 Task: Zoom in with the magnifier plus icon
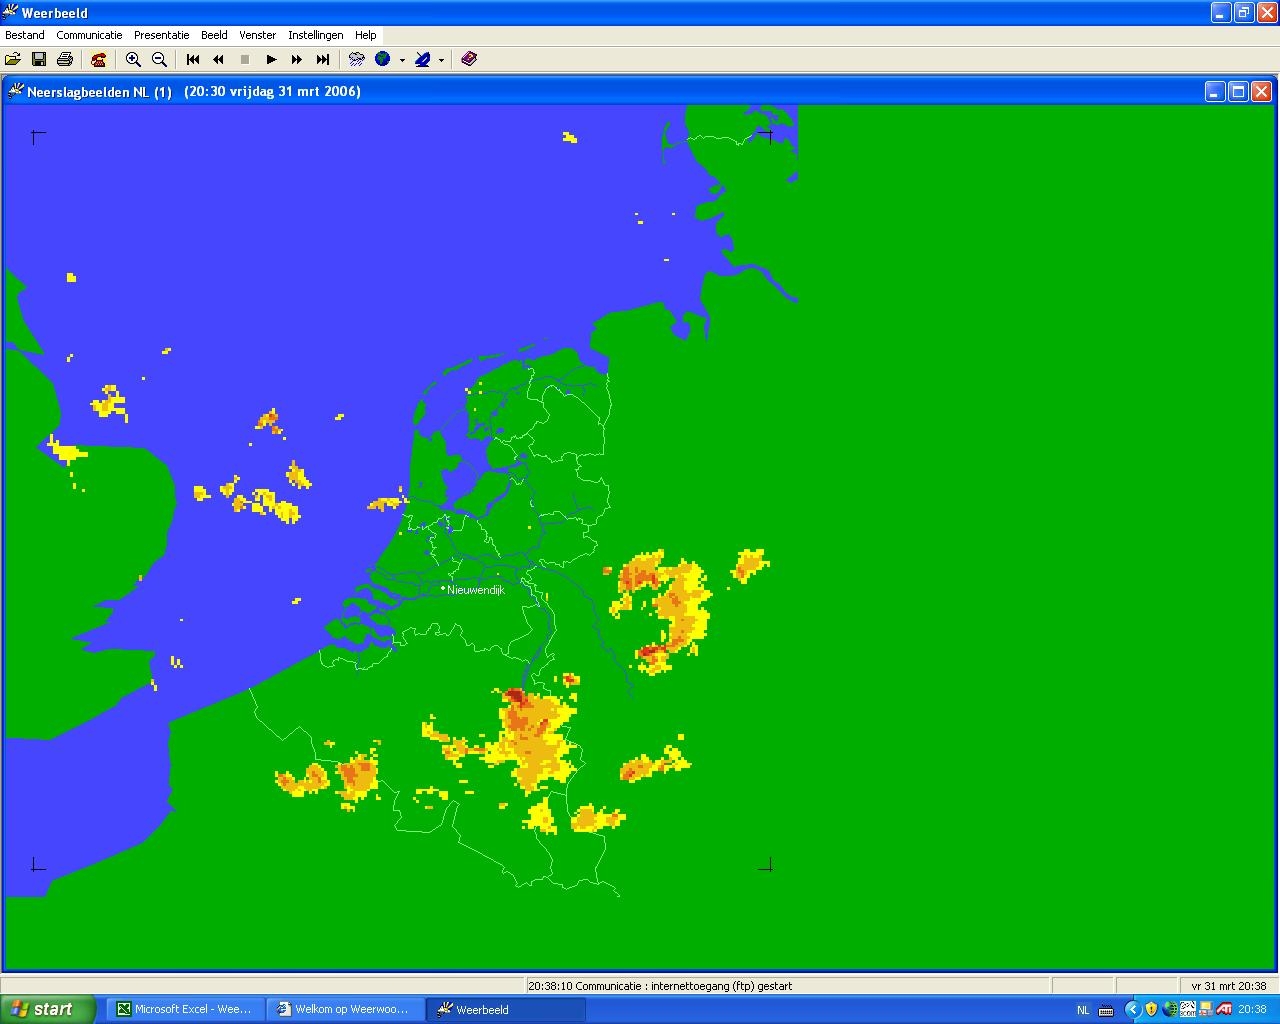pos(133,59)
